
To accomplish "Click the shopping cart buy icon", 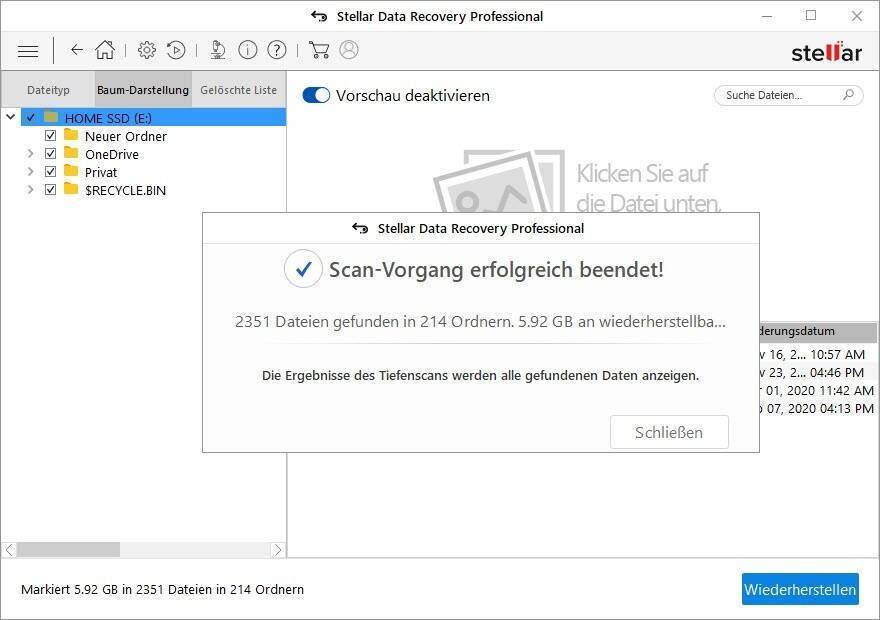I will point(319,50).
